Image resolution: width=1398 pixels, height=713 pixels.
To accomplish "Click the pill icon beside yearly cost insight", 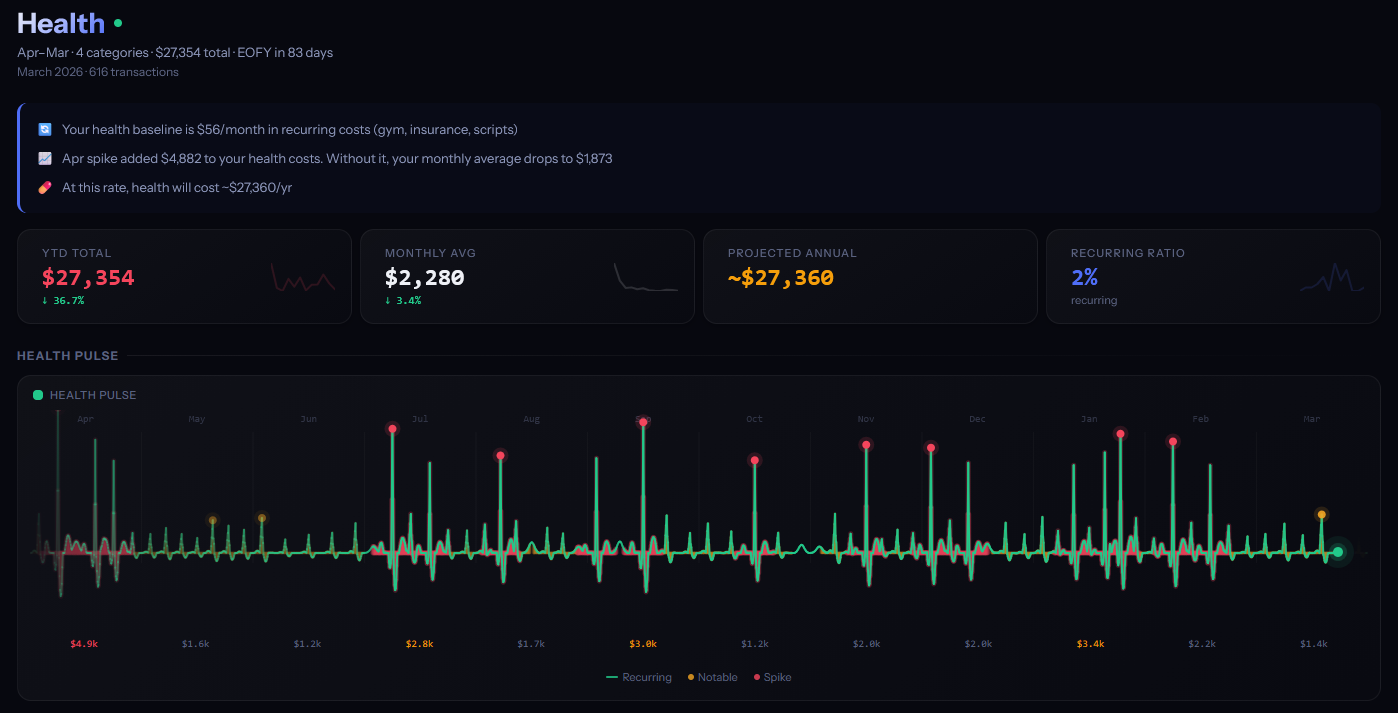I will (44, 188).
